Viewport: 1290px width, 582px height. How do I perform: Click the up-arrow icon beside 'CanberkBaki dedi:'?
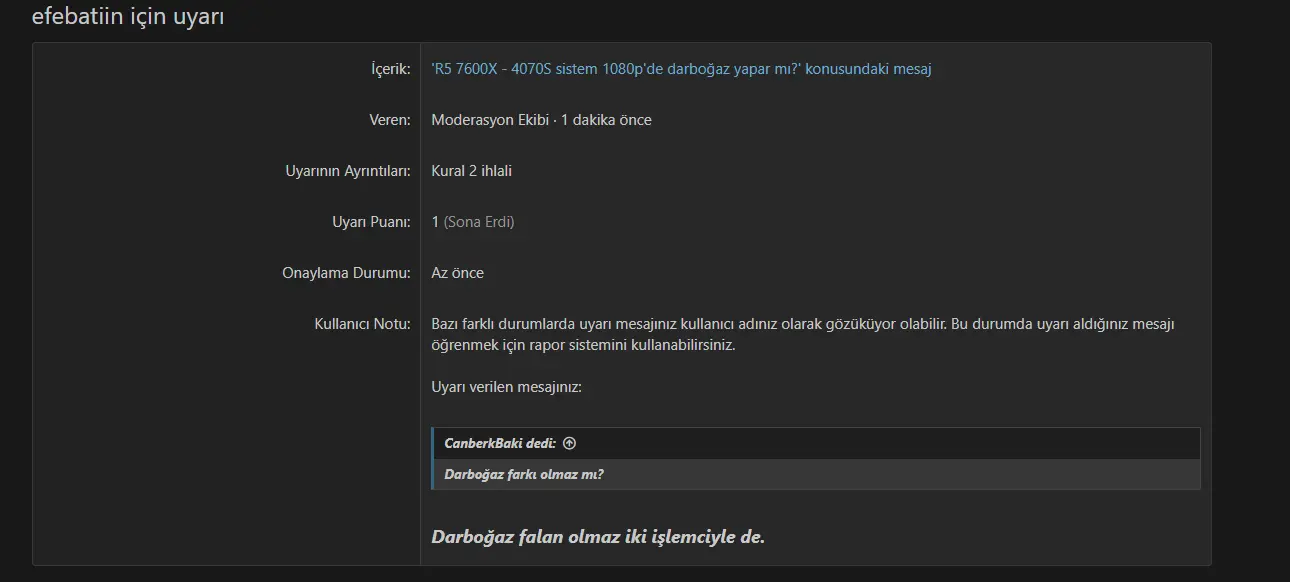pyautogui.click(x=569, y=443)
